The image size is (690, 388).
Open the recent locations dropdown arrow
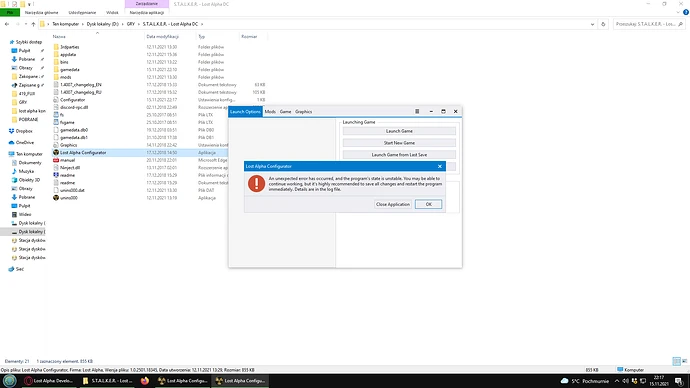pos(25,24)
